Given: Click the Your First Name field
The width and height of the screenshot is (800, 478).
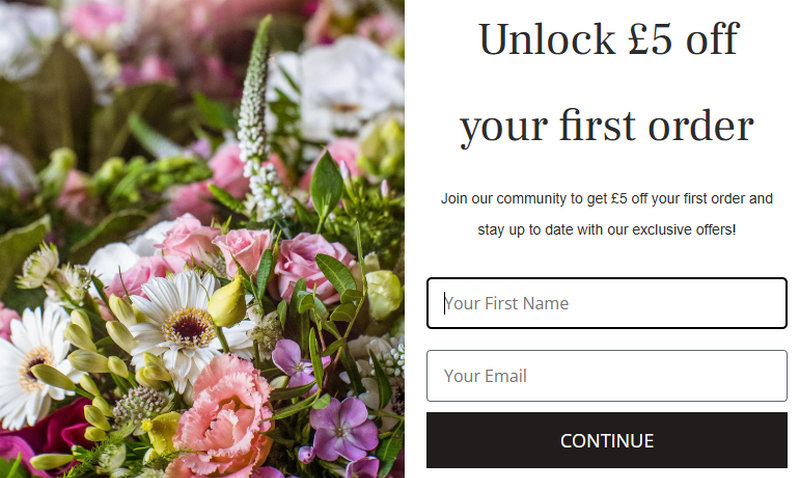Looking at the screenshot, I should pyautogui.click(x=607, y=303).
